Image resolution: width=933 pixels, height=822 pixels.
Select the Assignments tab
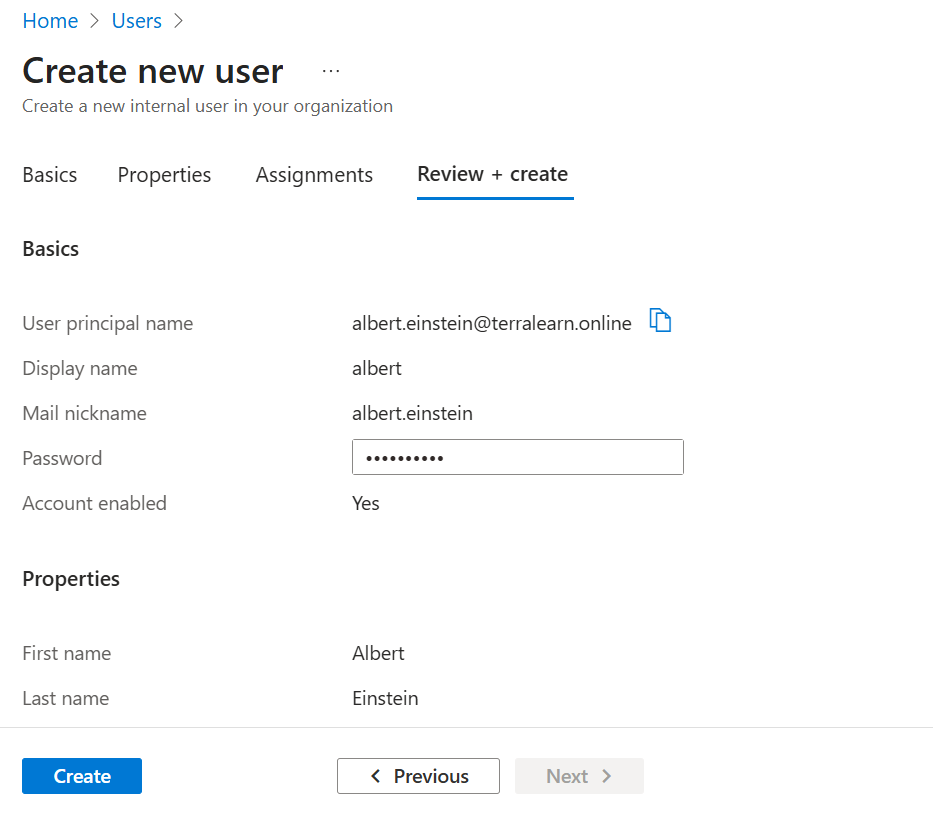pos(314,175)
